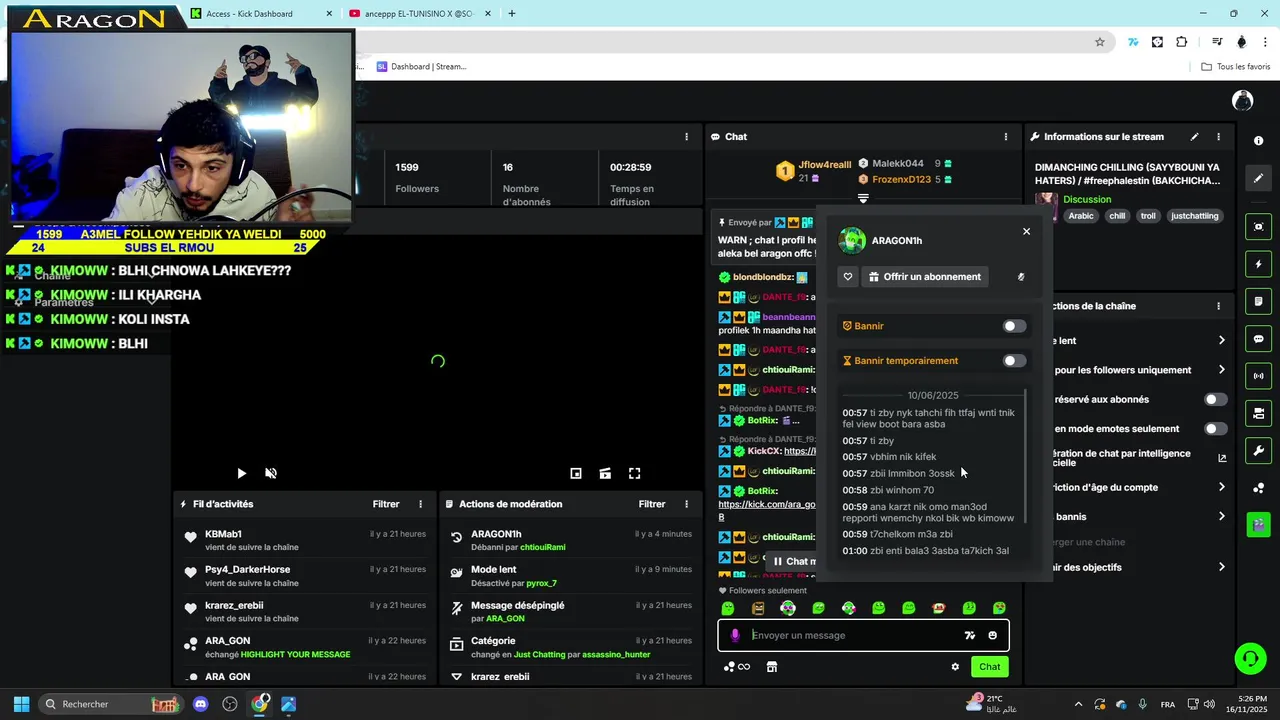The width and height of the screenshot is (1280, 720).
Task: Open the shop icon below chat input
Action: coord(772,667)
